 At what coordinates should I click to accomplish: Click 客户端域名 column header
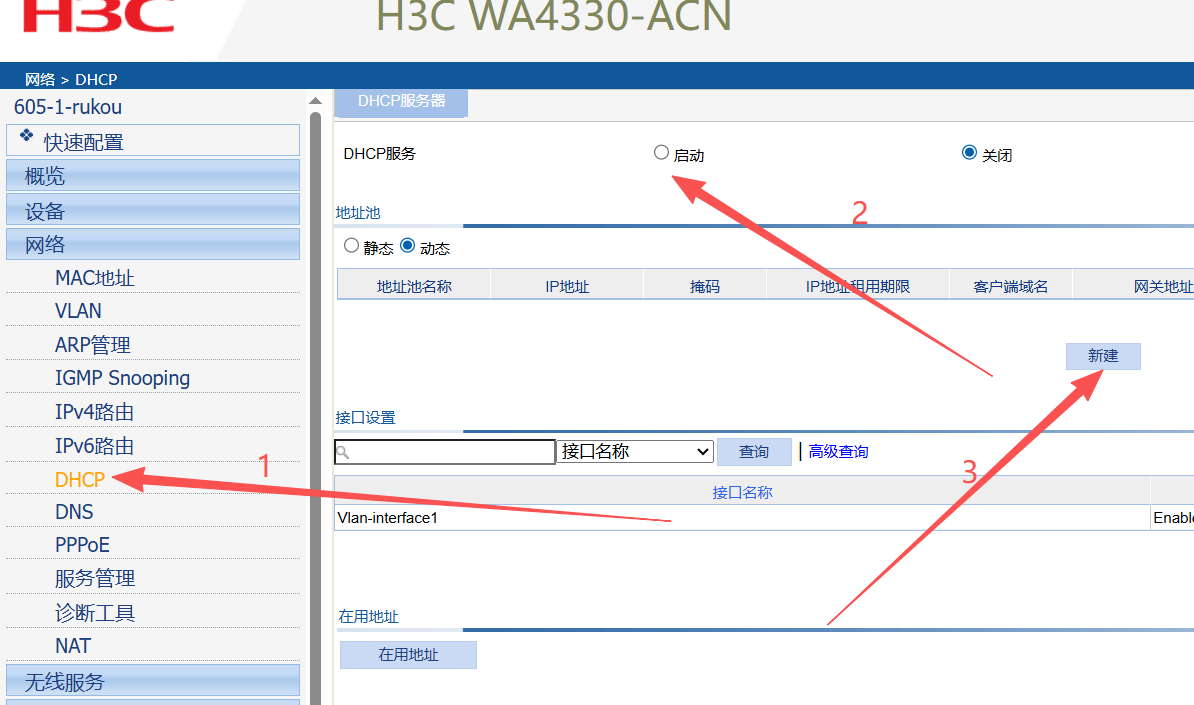1010,286
